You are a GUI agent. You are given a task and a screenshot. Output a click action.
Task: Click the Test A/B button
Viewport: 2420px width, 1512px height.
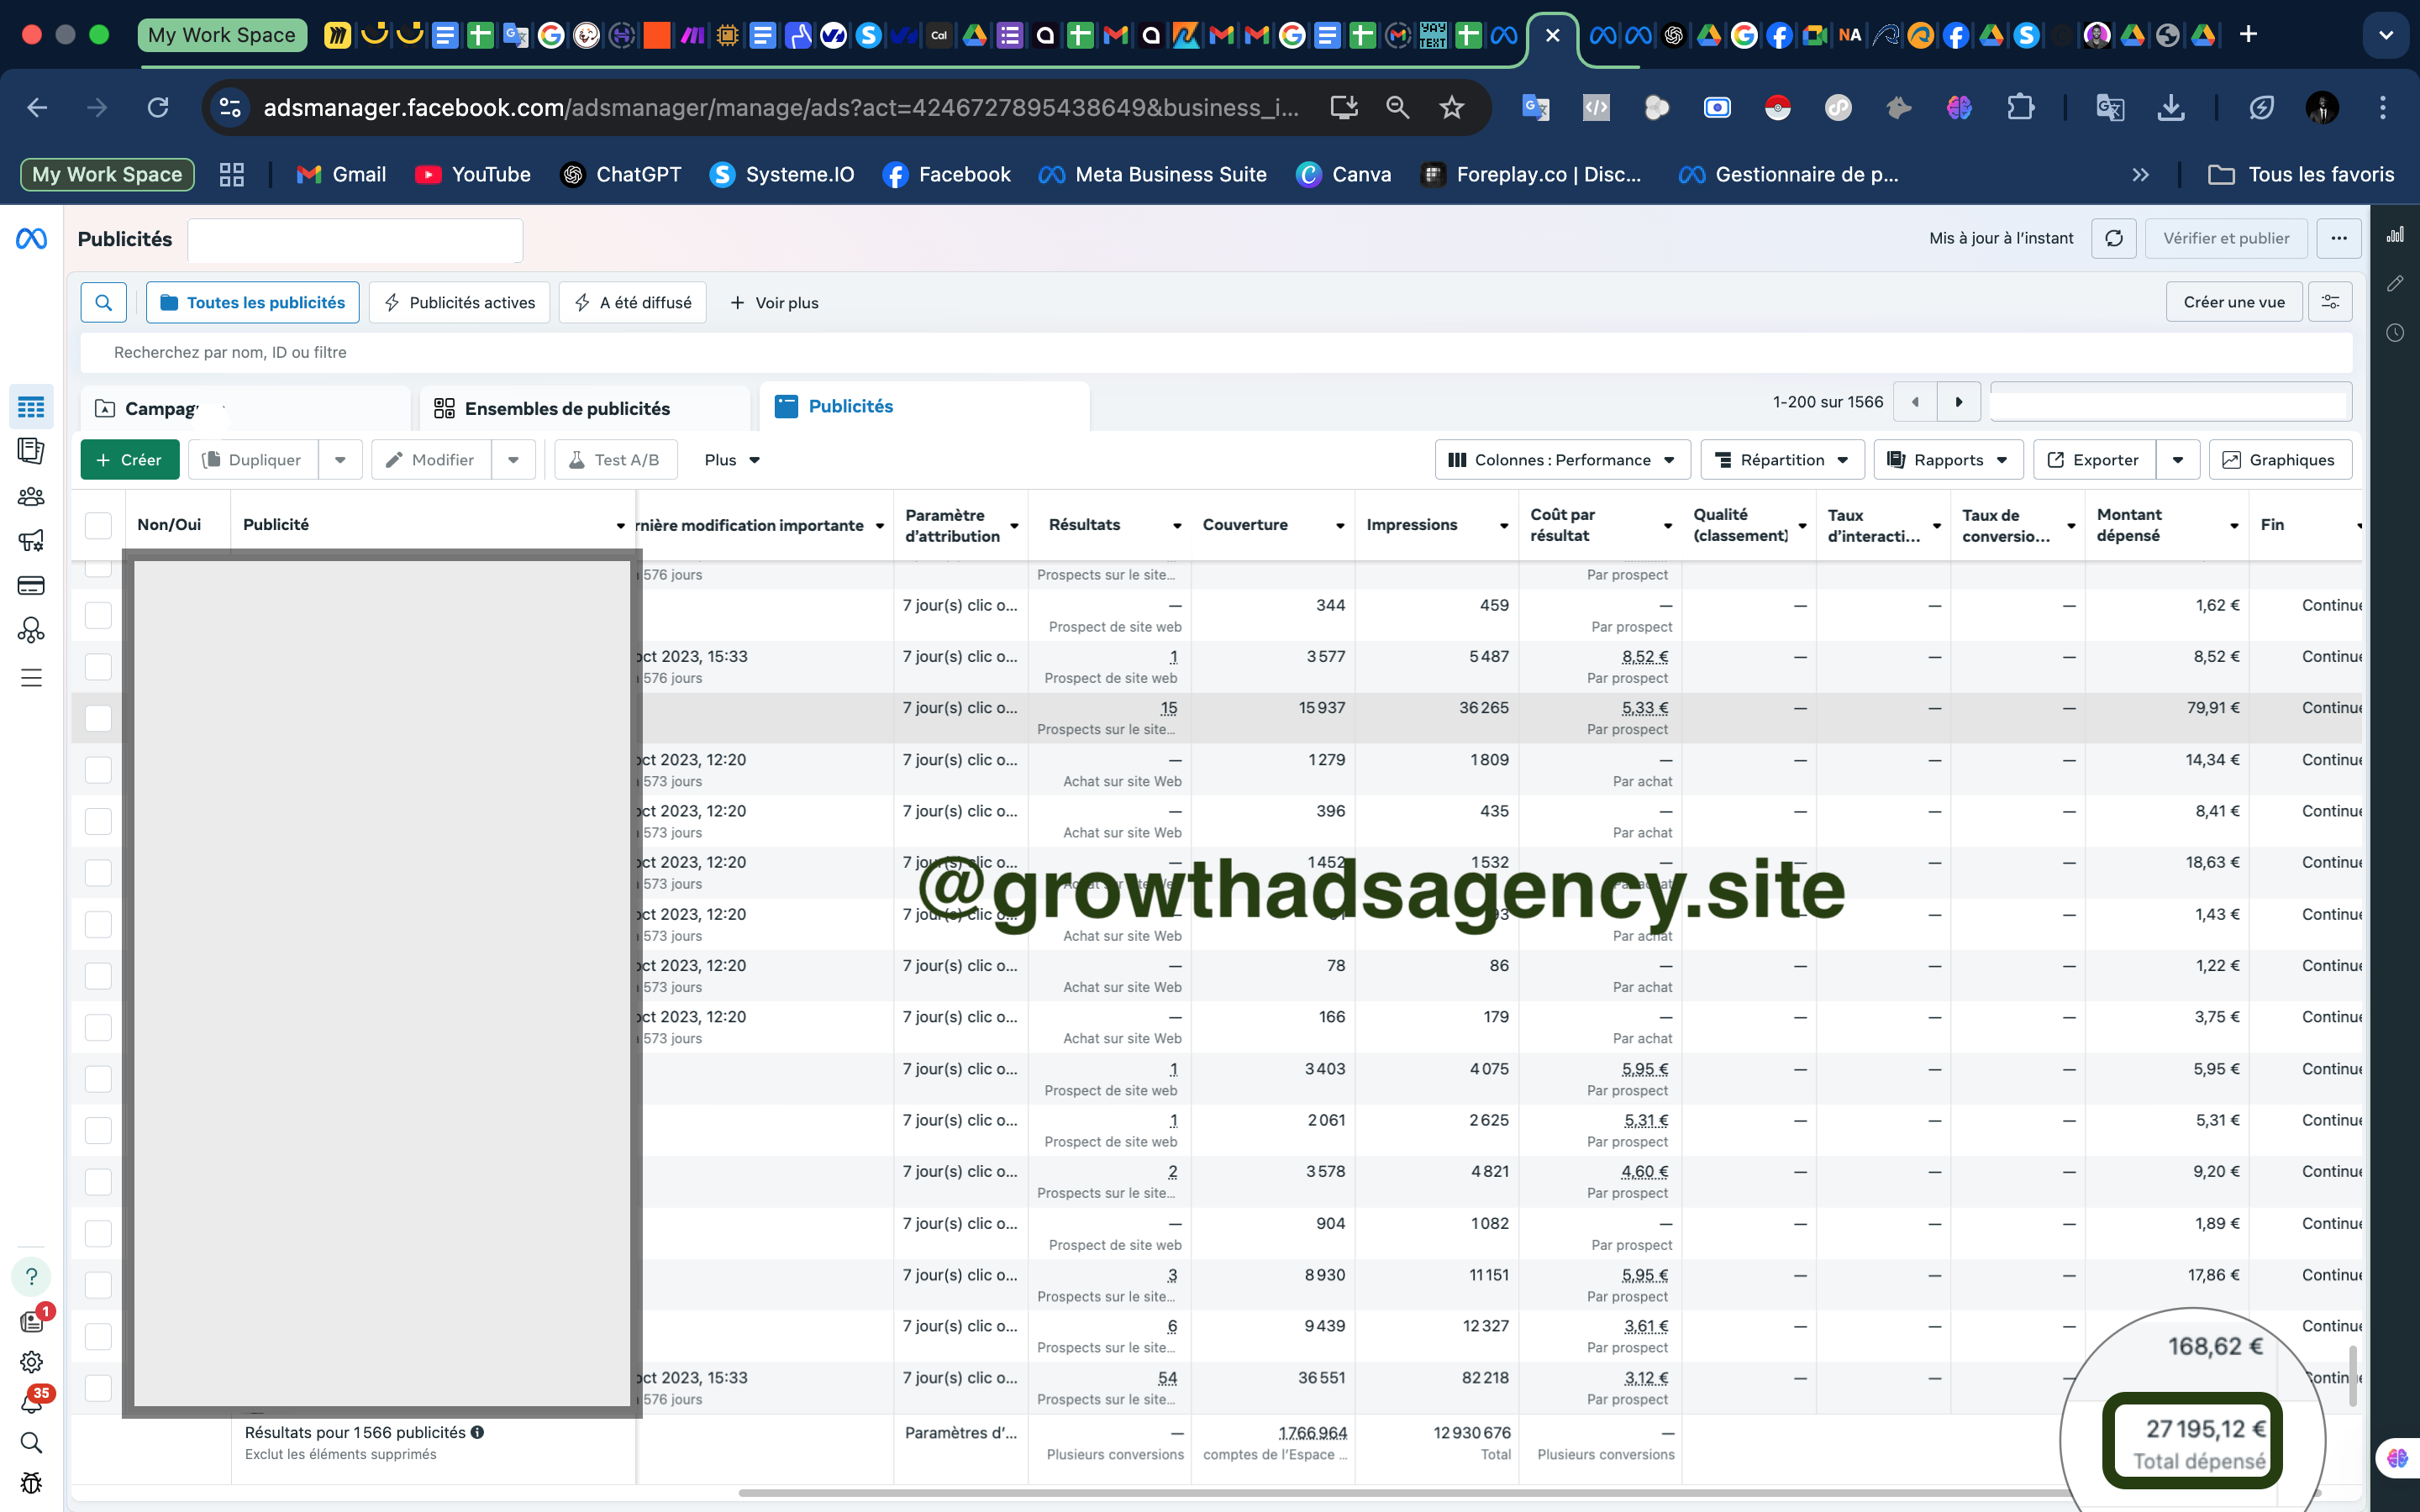[x=615, y=459]
